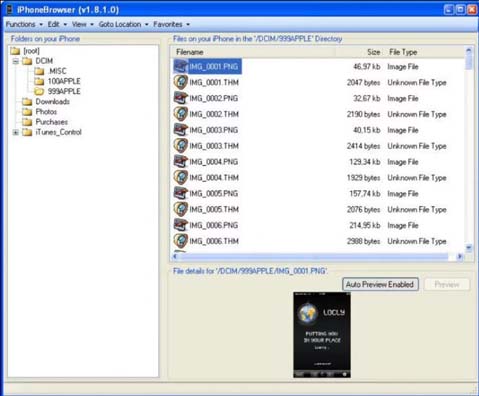
Task: Click the Purchases folder icon
Action: tap(27, 122)
